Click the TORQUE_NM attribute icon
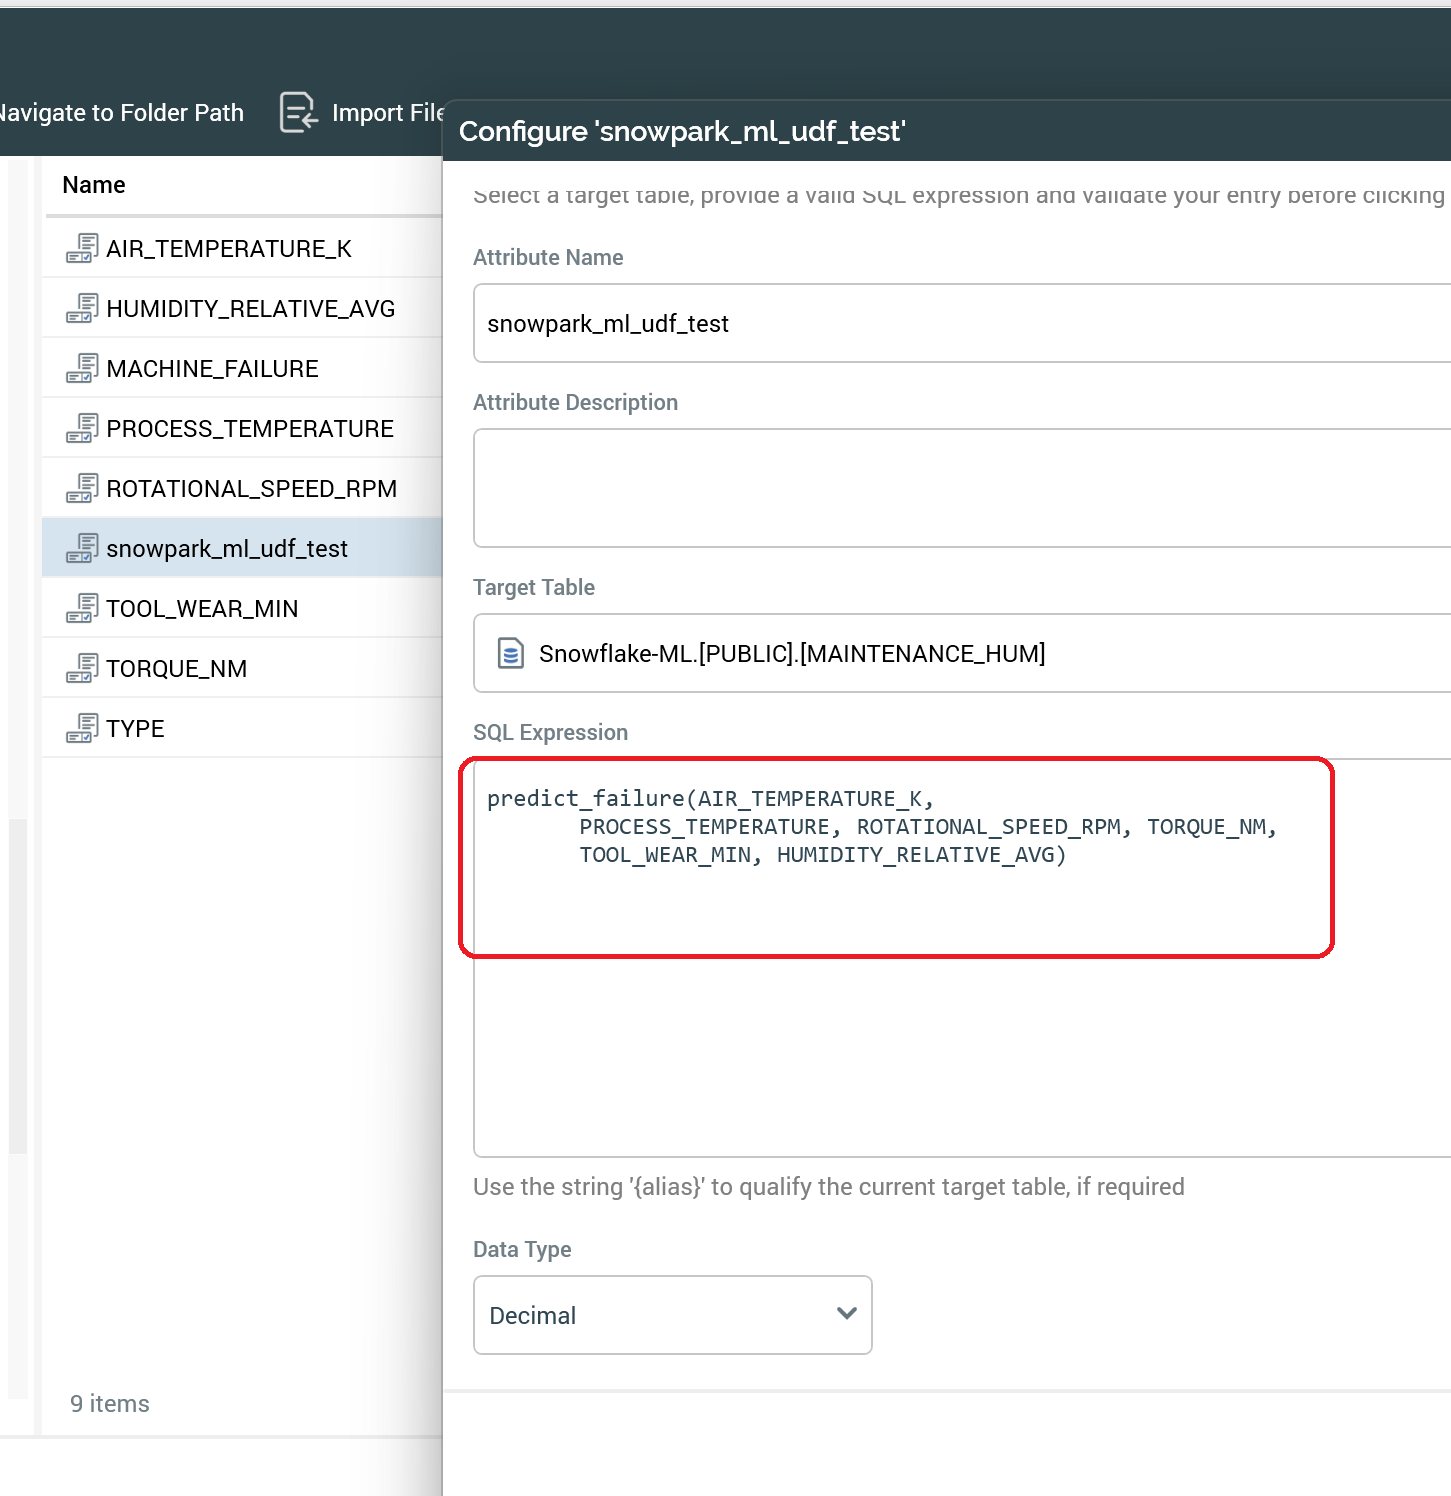The width and height of the screenshot is (1451, 1496). point(82,668)
